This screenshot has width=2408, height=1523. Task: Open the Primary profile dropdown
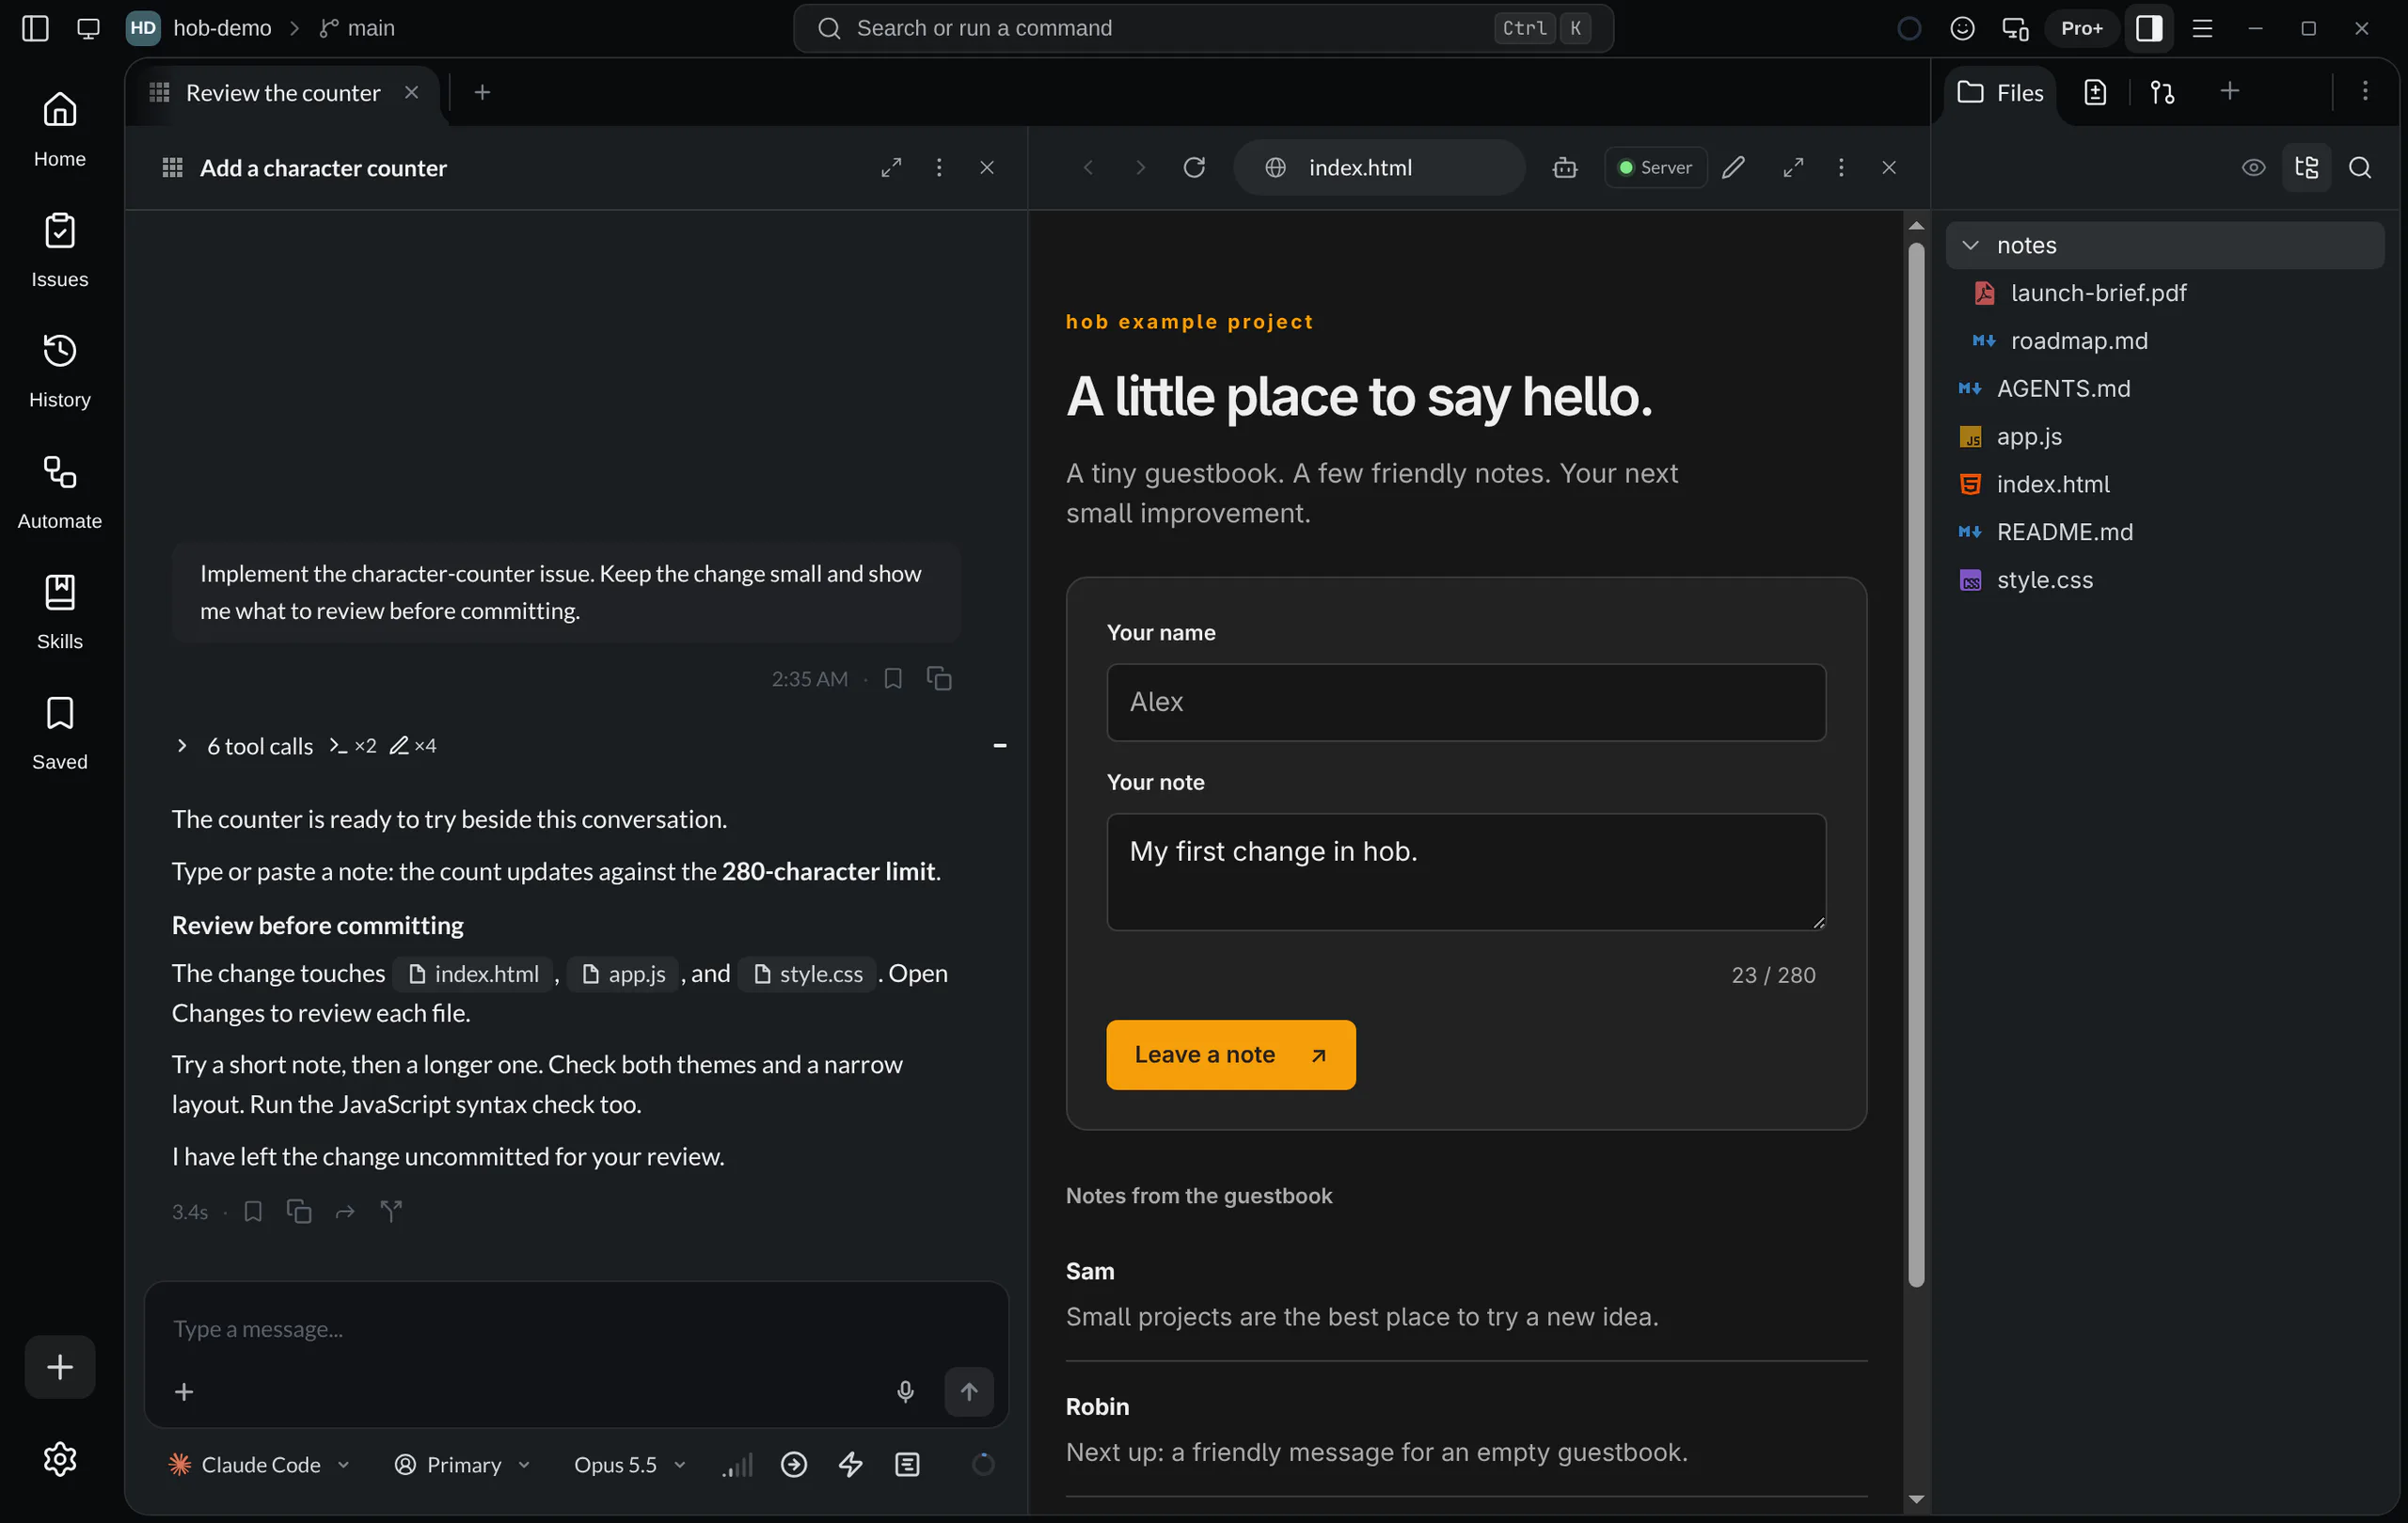tap(462, 1464)
